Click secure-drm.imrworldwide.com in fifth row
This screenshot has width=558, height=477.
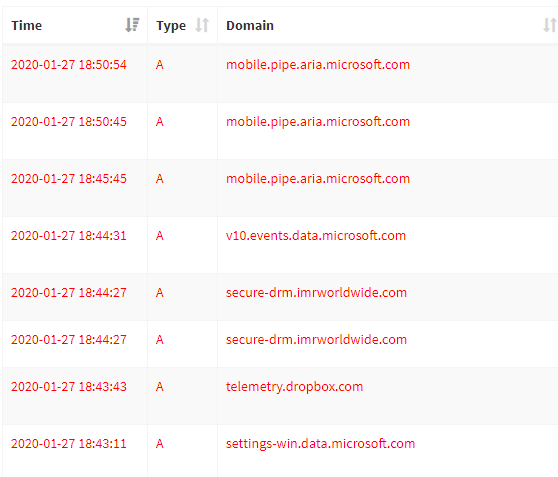pyautogui.click(x=316, y=293)
